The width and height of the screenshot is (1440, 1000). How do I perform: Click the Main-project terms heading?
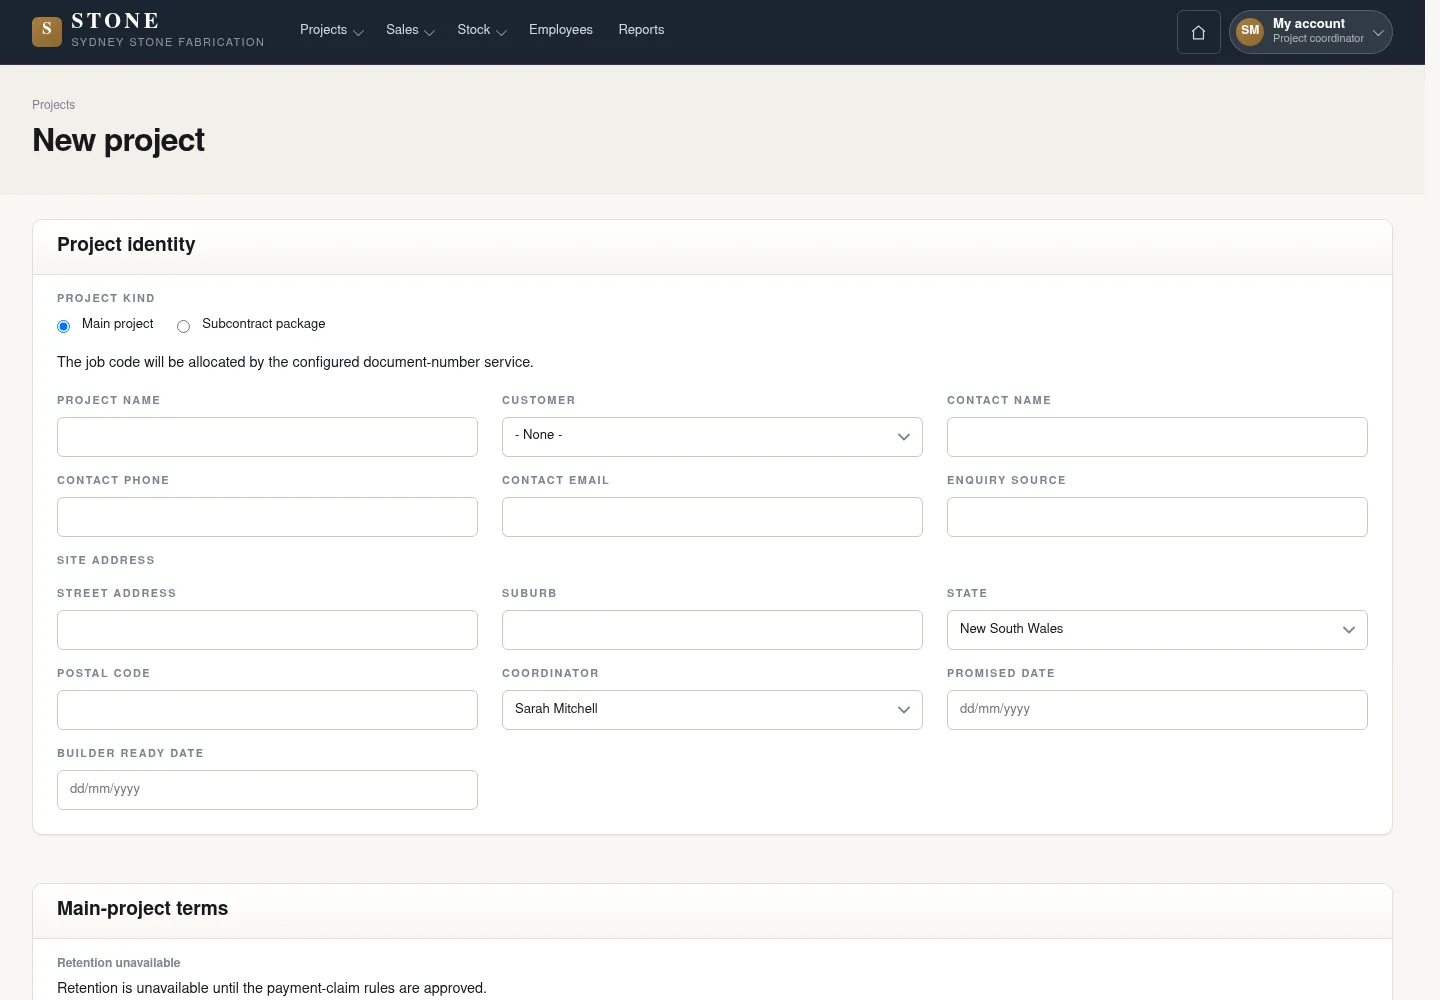(x=142, y=909)
